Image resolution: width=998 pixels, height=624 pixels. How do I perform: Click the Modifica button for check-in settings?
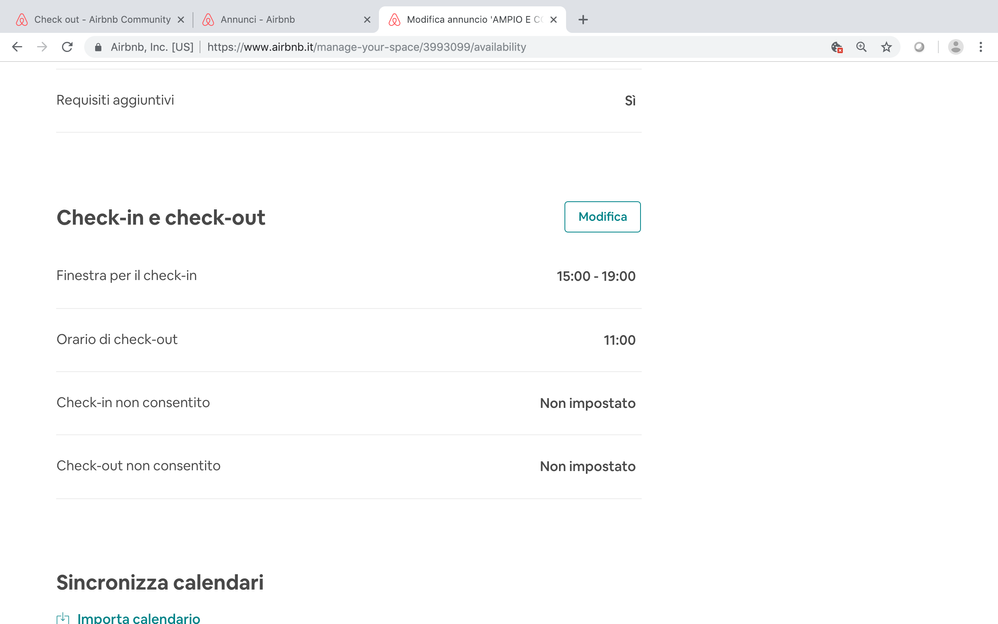[602, 217]
